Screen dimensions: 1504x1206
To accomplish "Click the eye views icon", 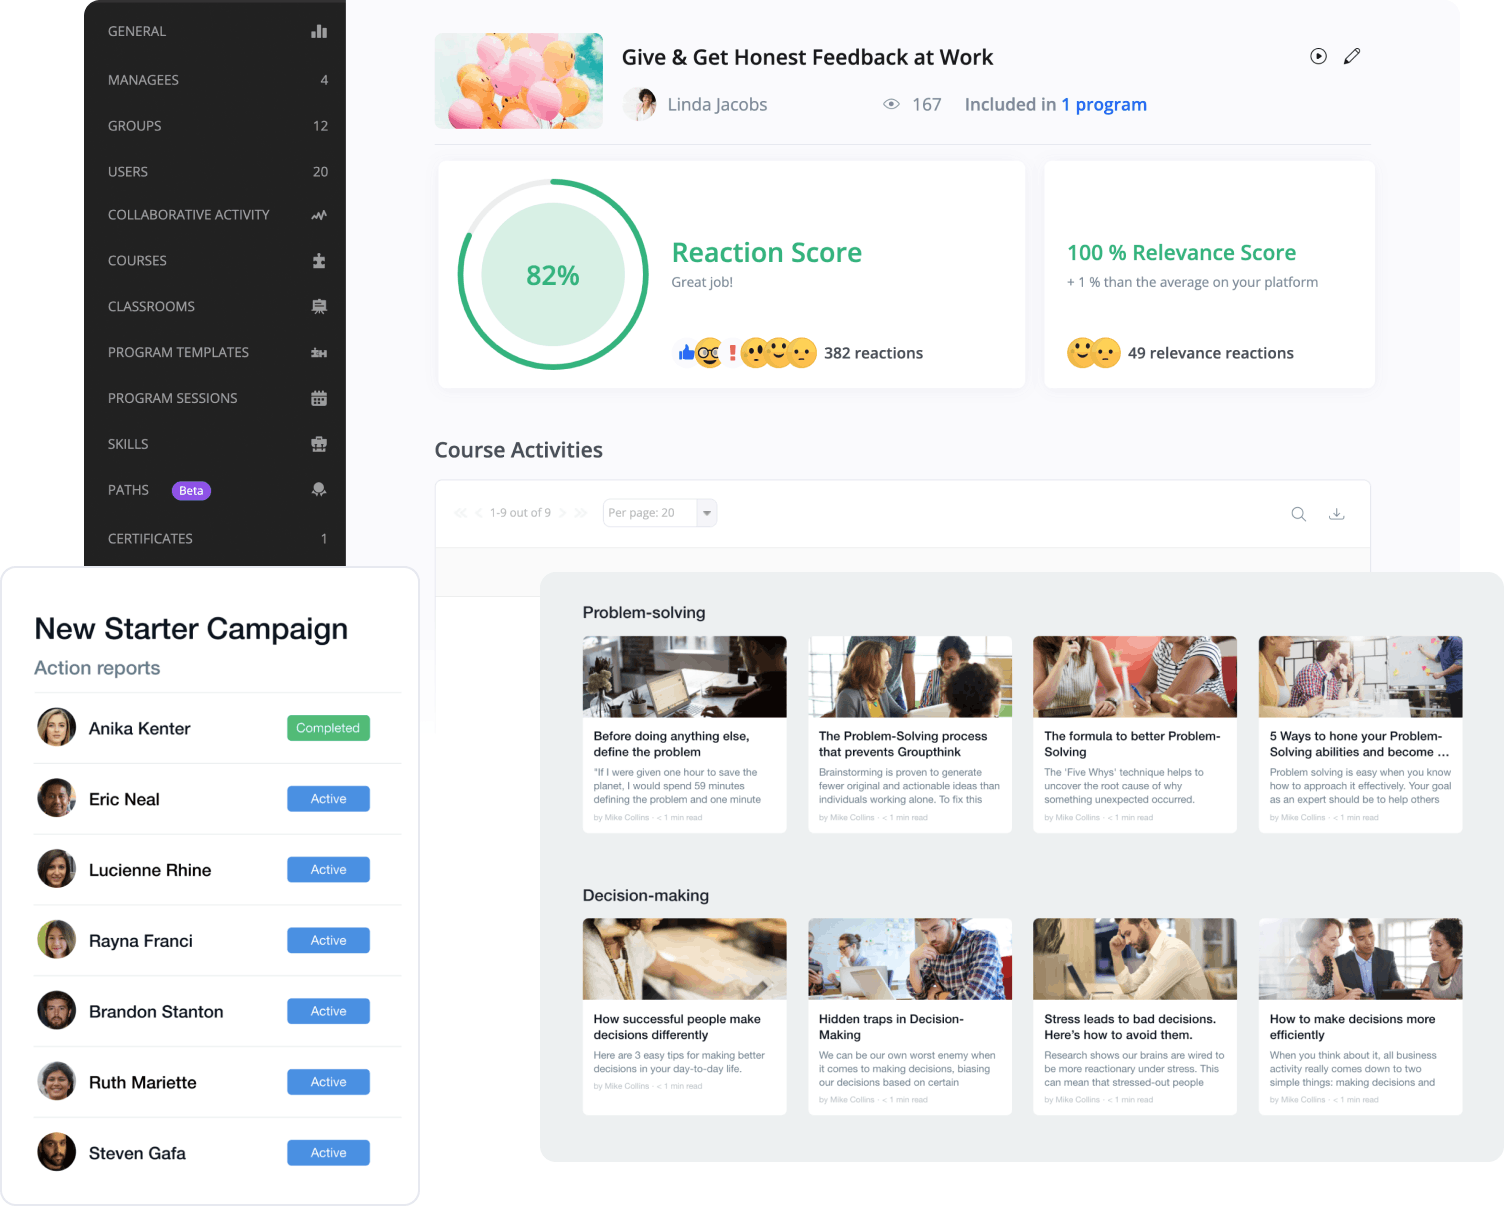I will pyautogui.click(x=891, y=104).
